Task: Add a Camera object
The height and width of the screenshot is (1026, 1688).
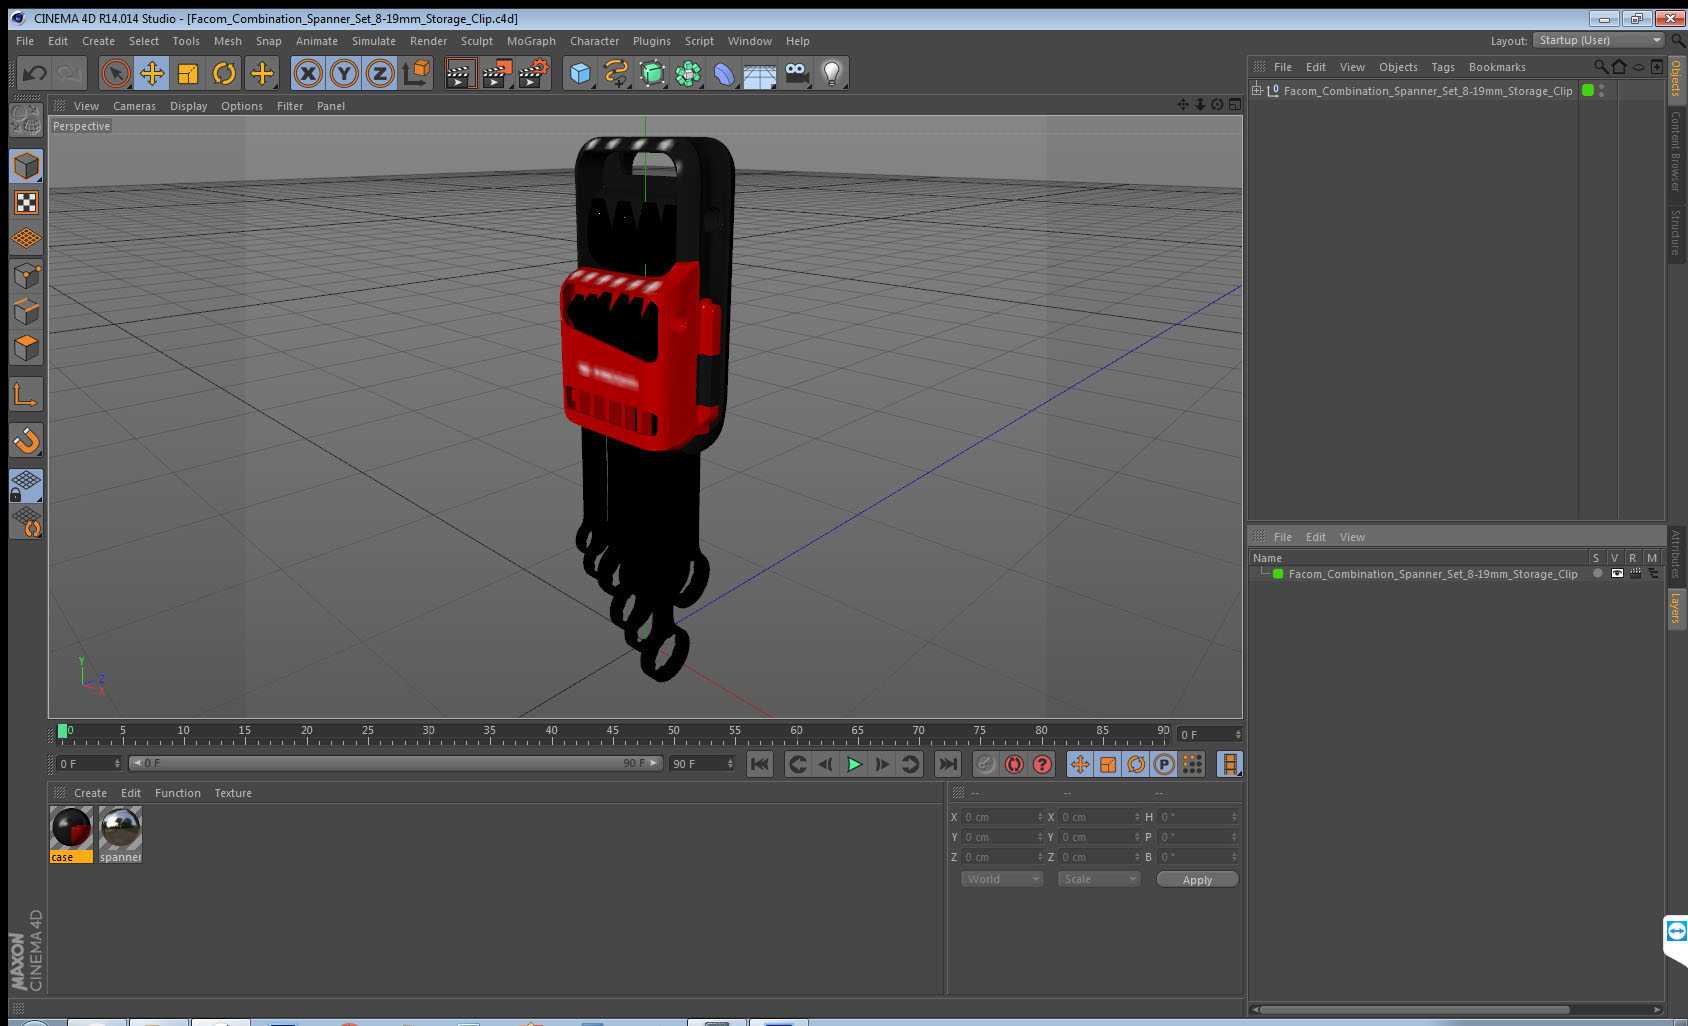Action: click(x=796, y=73)
